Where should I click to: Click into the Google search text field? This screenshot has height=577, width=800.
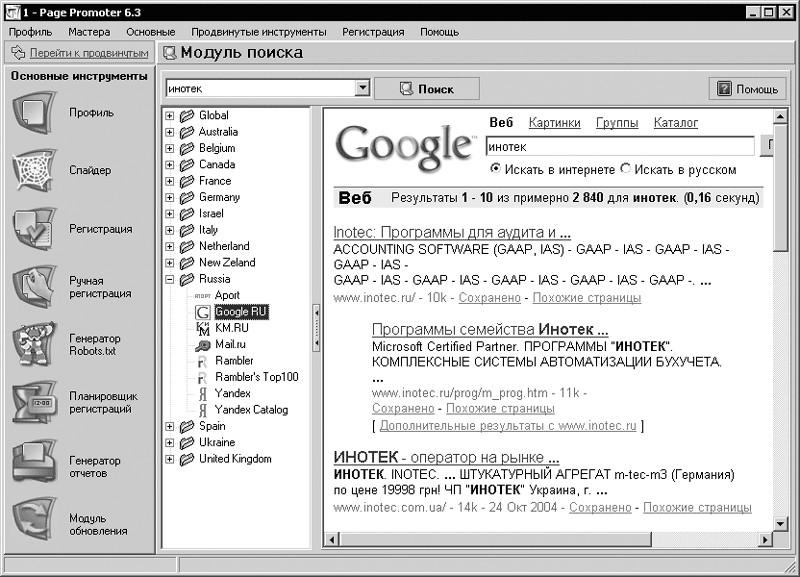click(620, 146)
